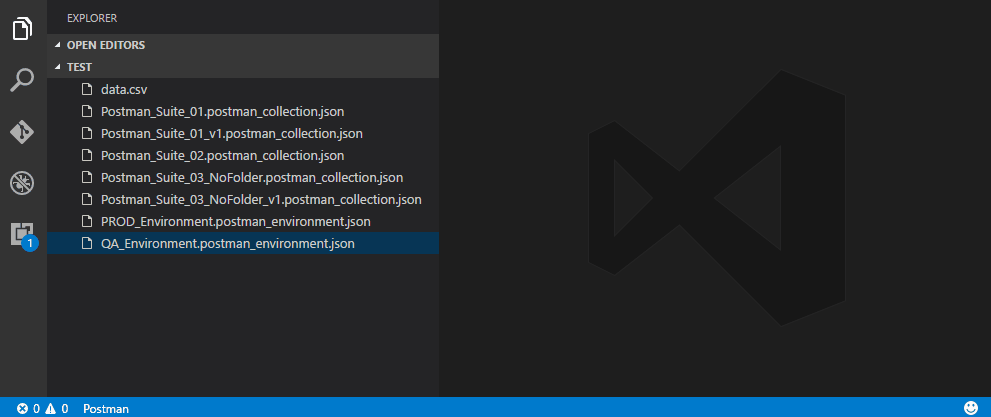
Task: Open the Debug view icon
Action: [23, 183]
